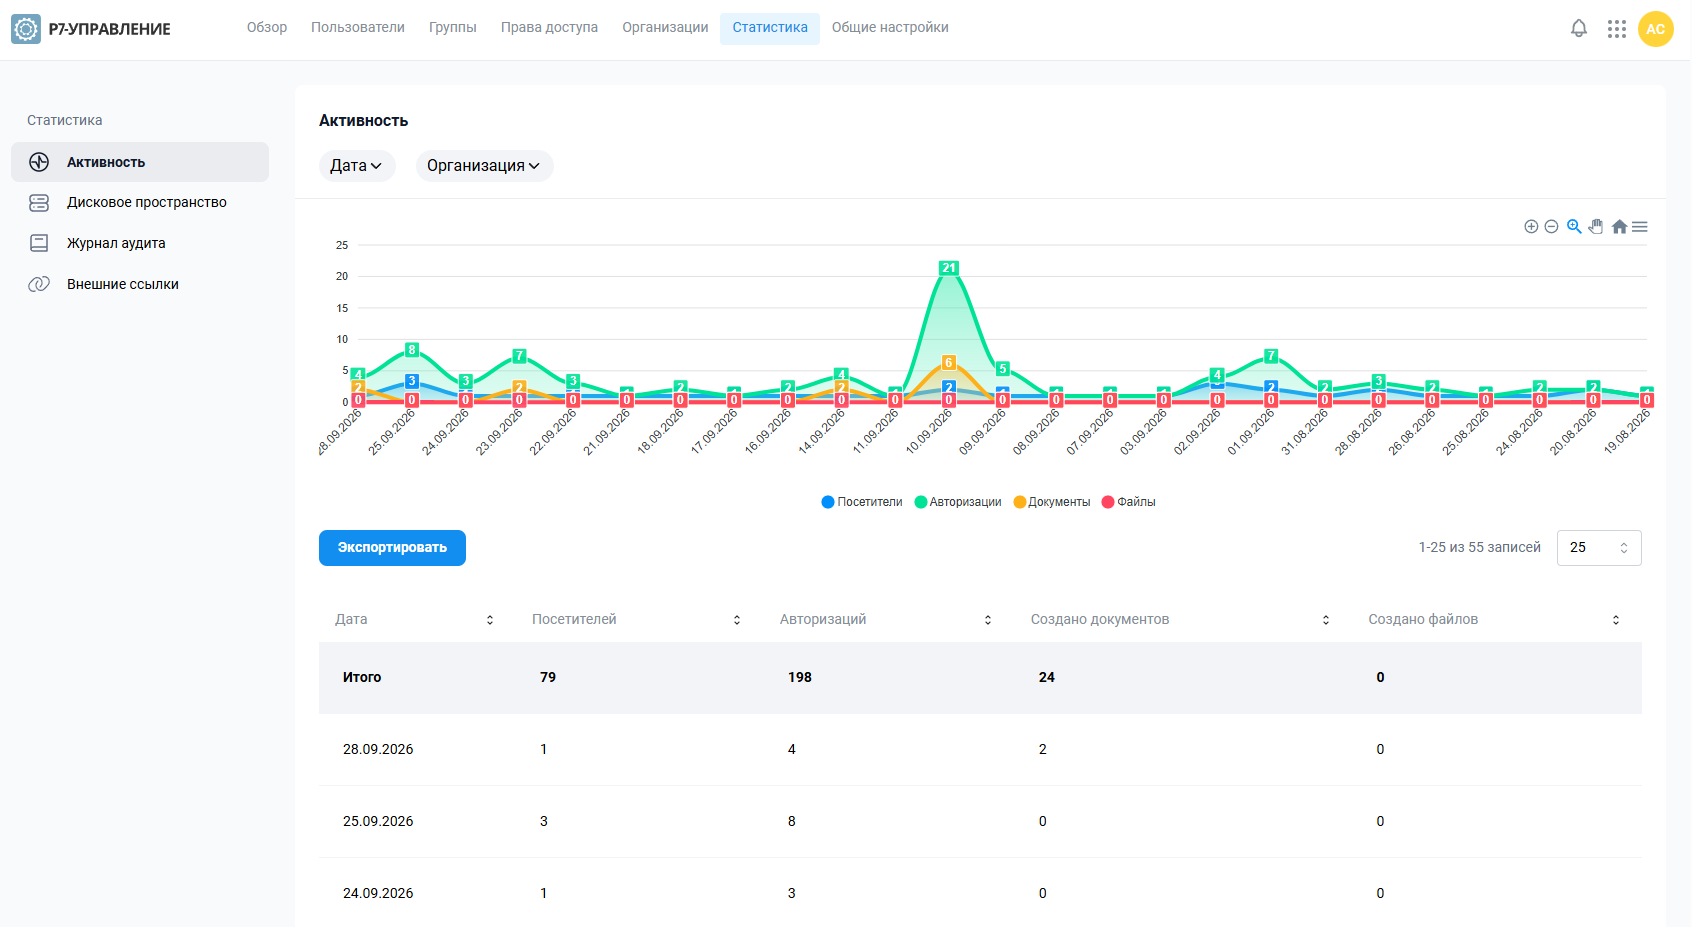Reset chart zoom with home icon
1692x927 pixels.
(1619, 227)
